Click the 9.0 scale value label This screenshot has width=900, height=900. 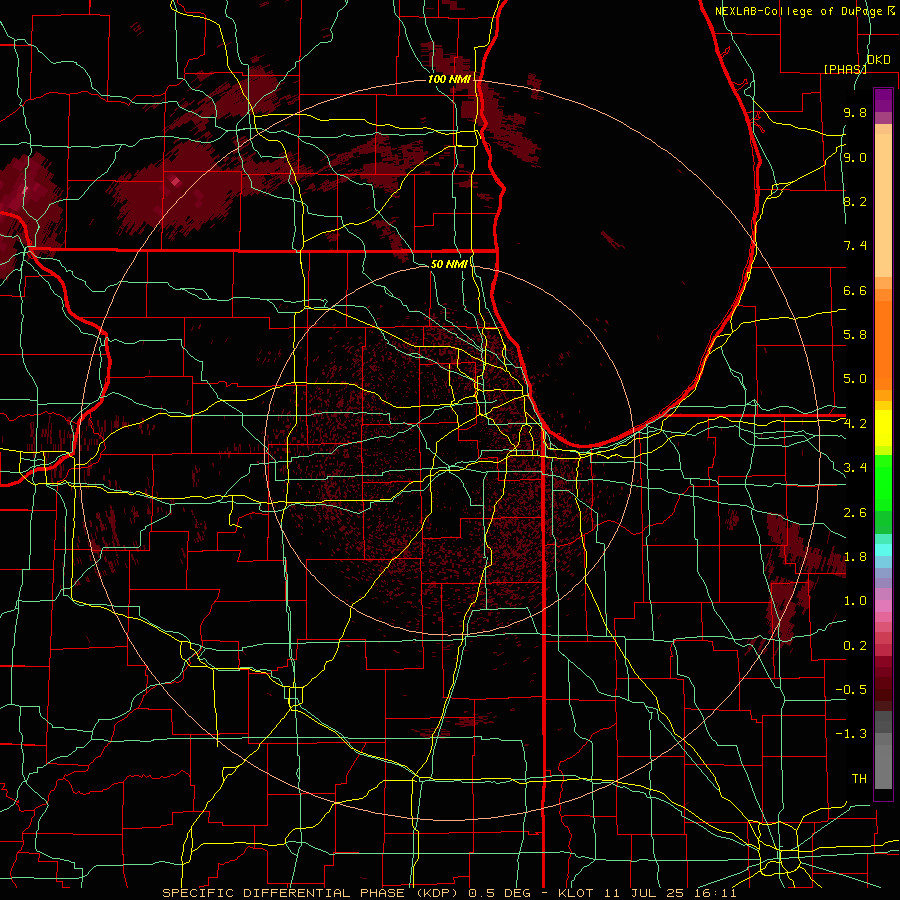pyautogui.click(x=855, y=158)
